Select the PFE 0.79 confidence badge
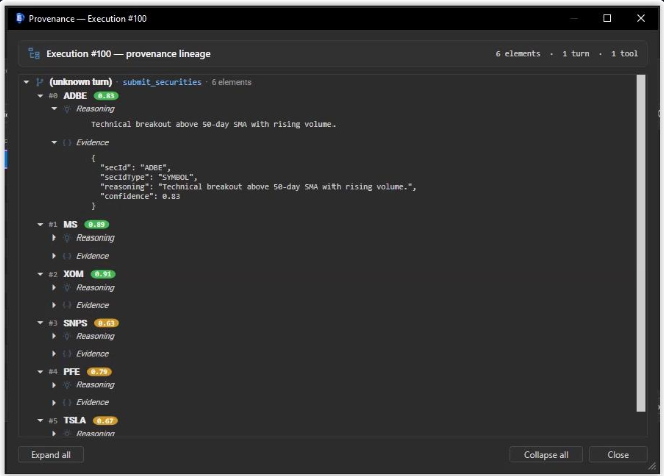This screenshot has width=664, height=476. click(99, 372)
